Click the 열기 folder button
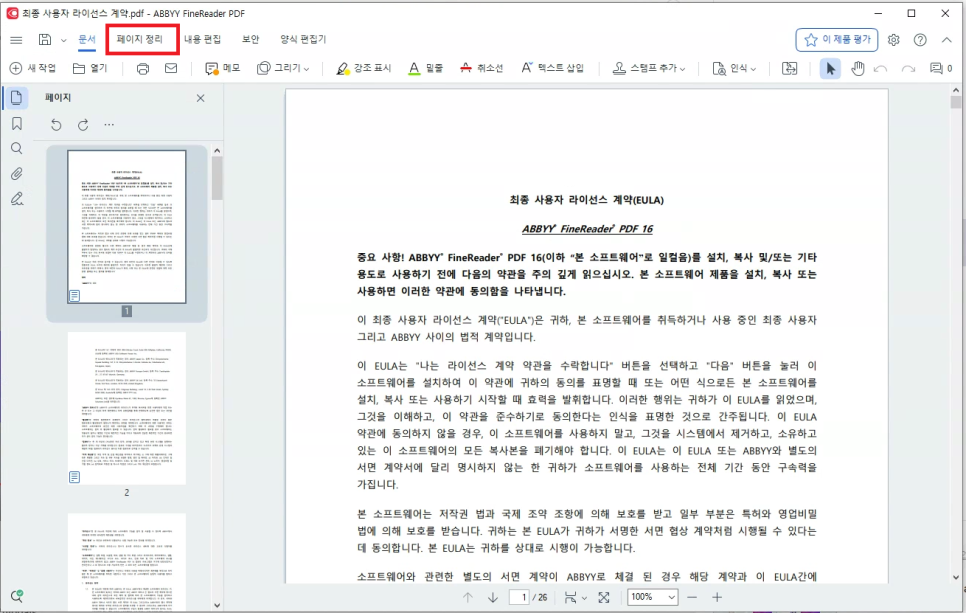 tap(90, 68)
